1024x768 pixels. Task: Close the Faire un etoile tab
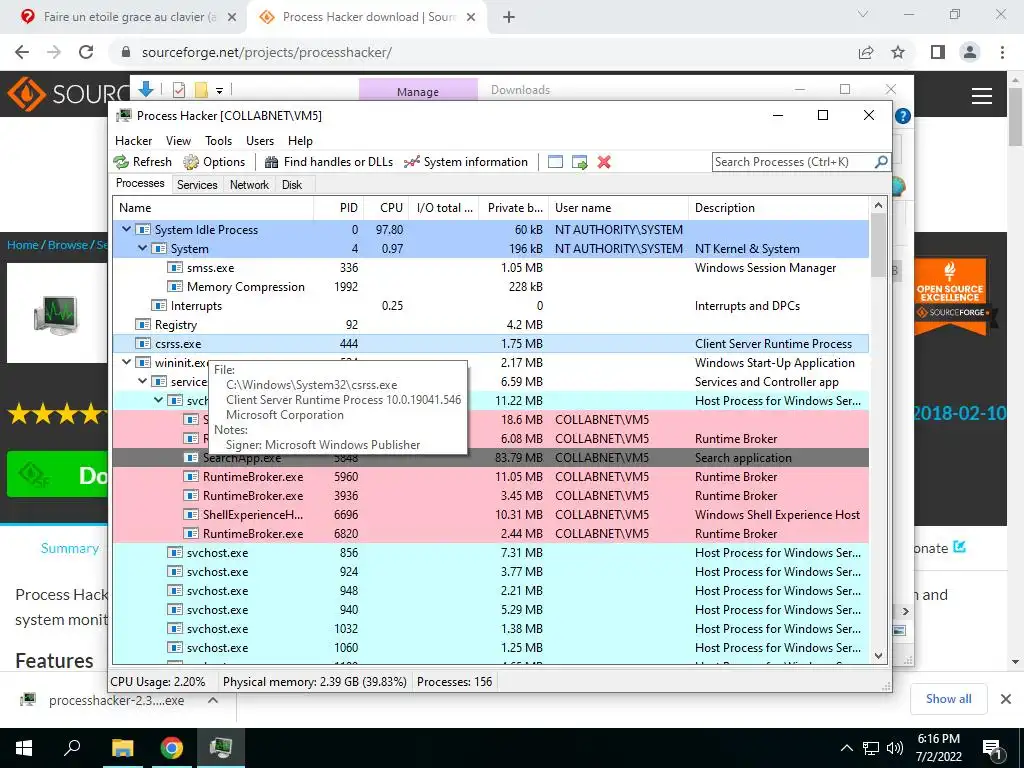(231, 17)
